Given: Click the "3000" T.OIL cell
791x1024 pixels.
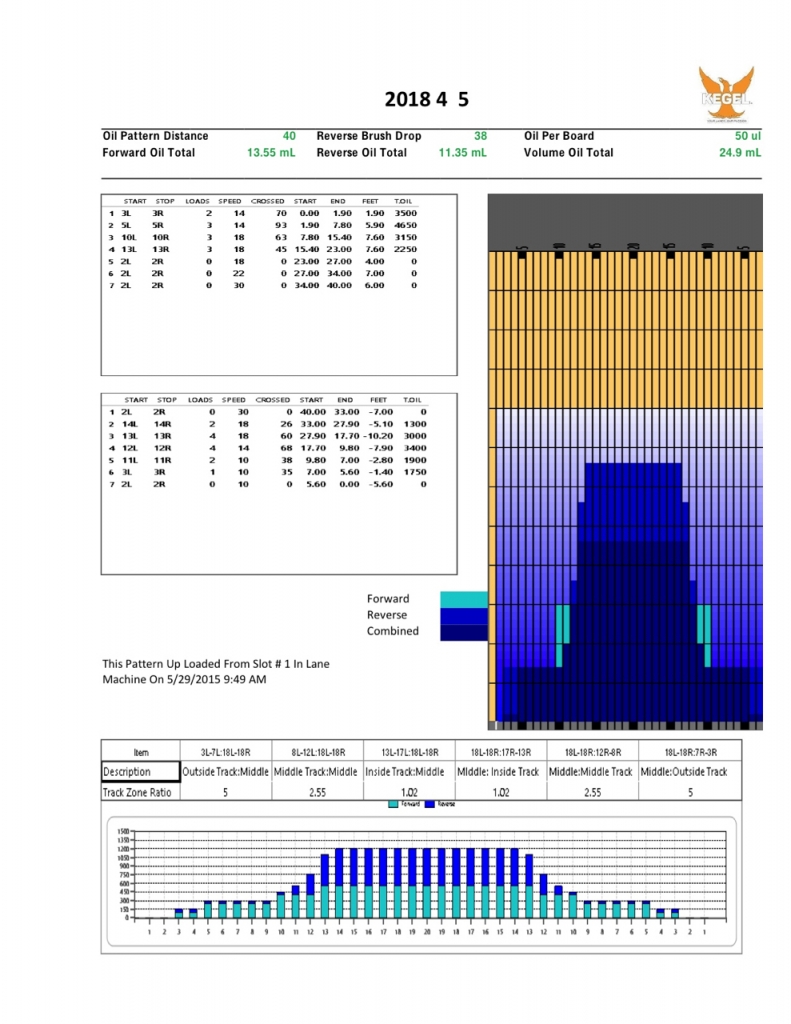Looking at the screenshot, I should pos(415,436).
